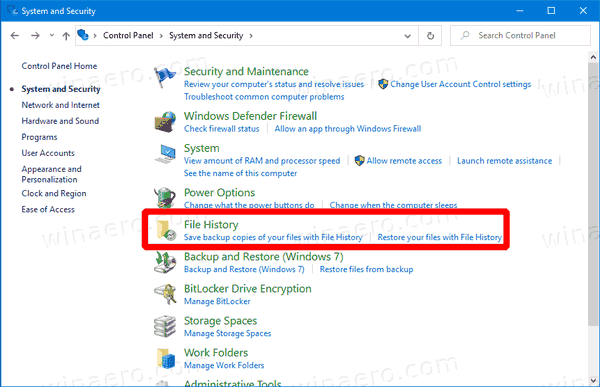Screen dimensions: 600x387
Task: Click the vertical scrollbar thumb
Action: point(593,194)
